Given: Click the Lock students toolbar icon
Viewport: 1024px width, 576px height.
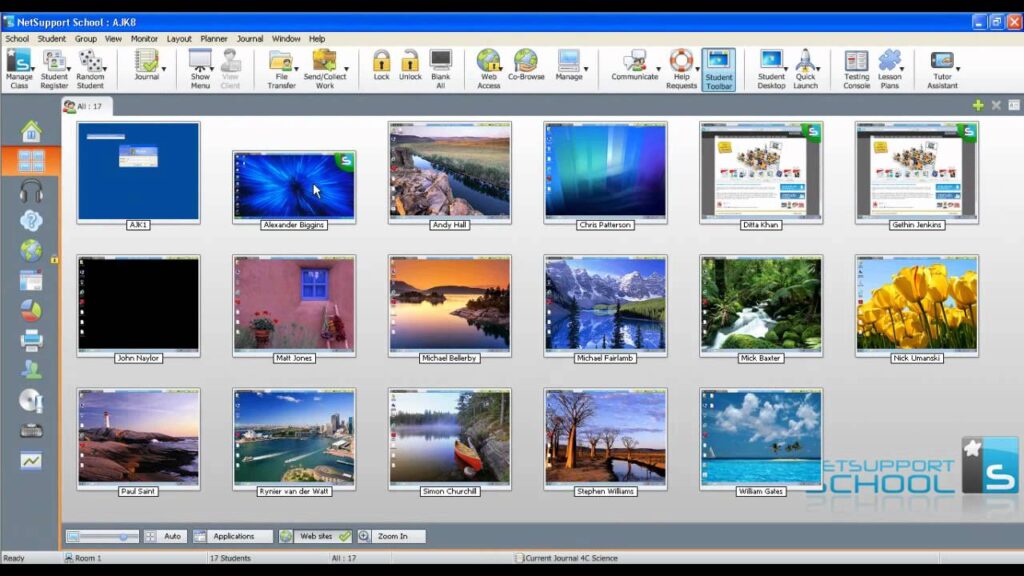Looking at the screenshot, I should point(381,66).
